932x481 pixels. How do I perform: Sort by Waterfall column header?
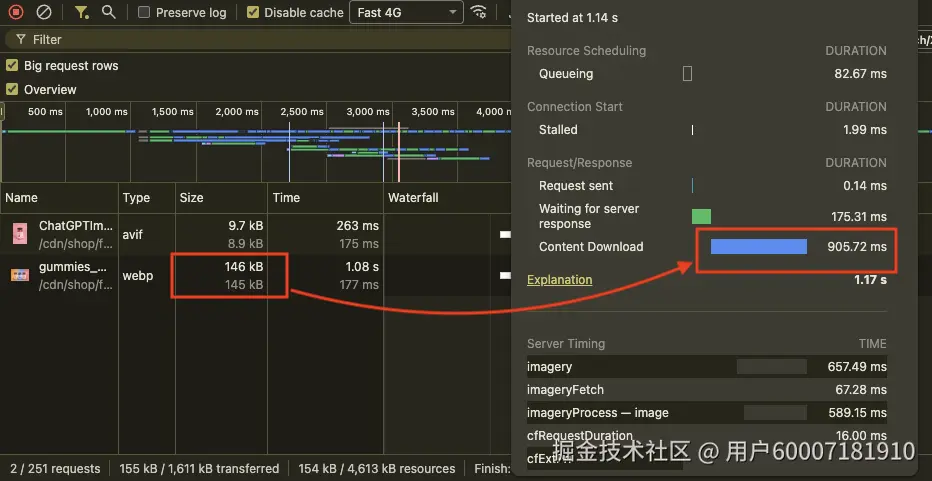(x=448, y=198)
